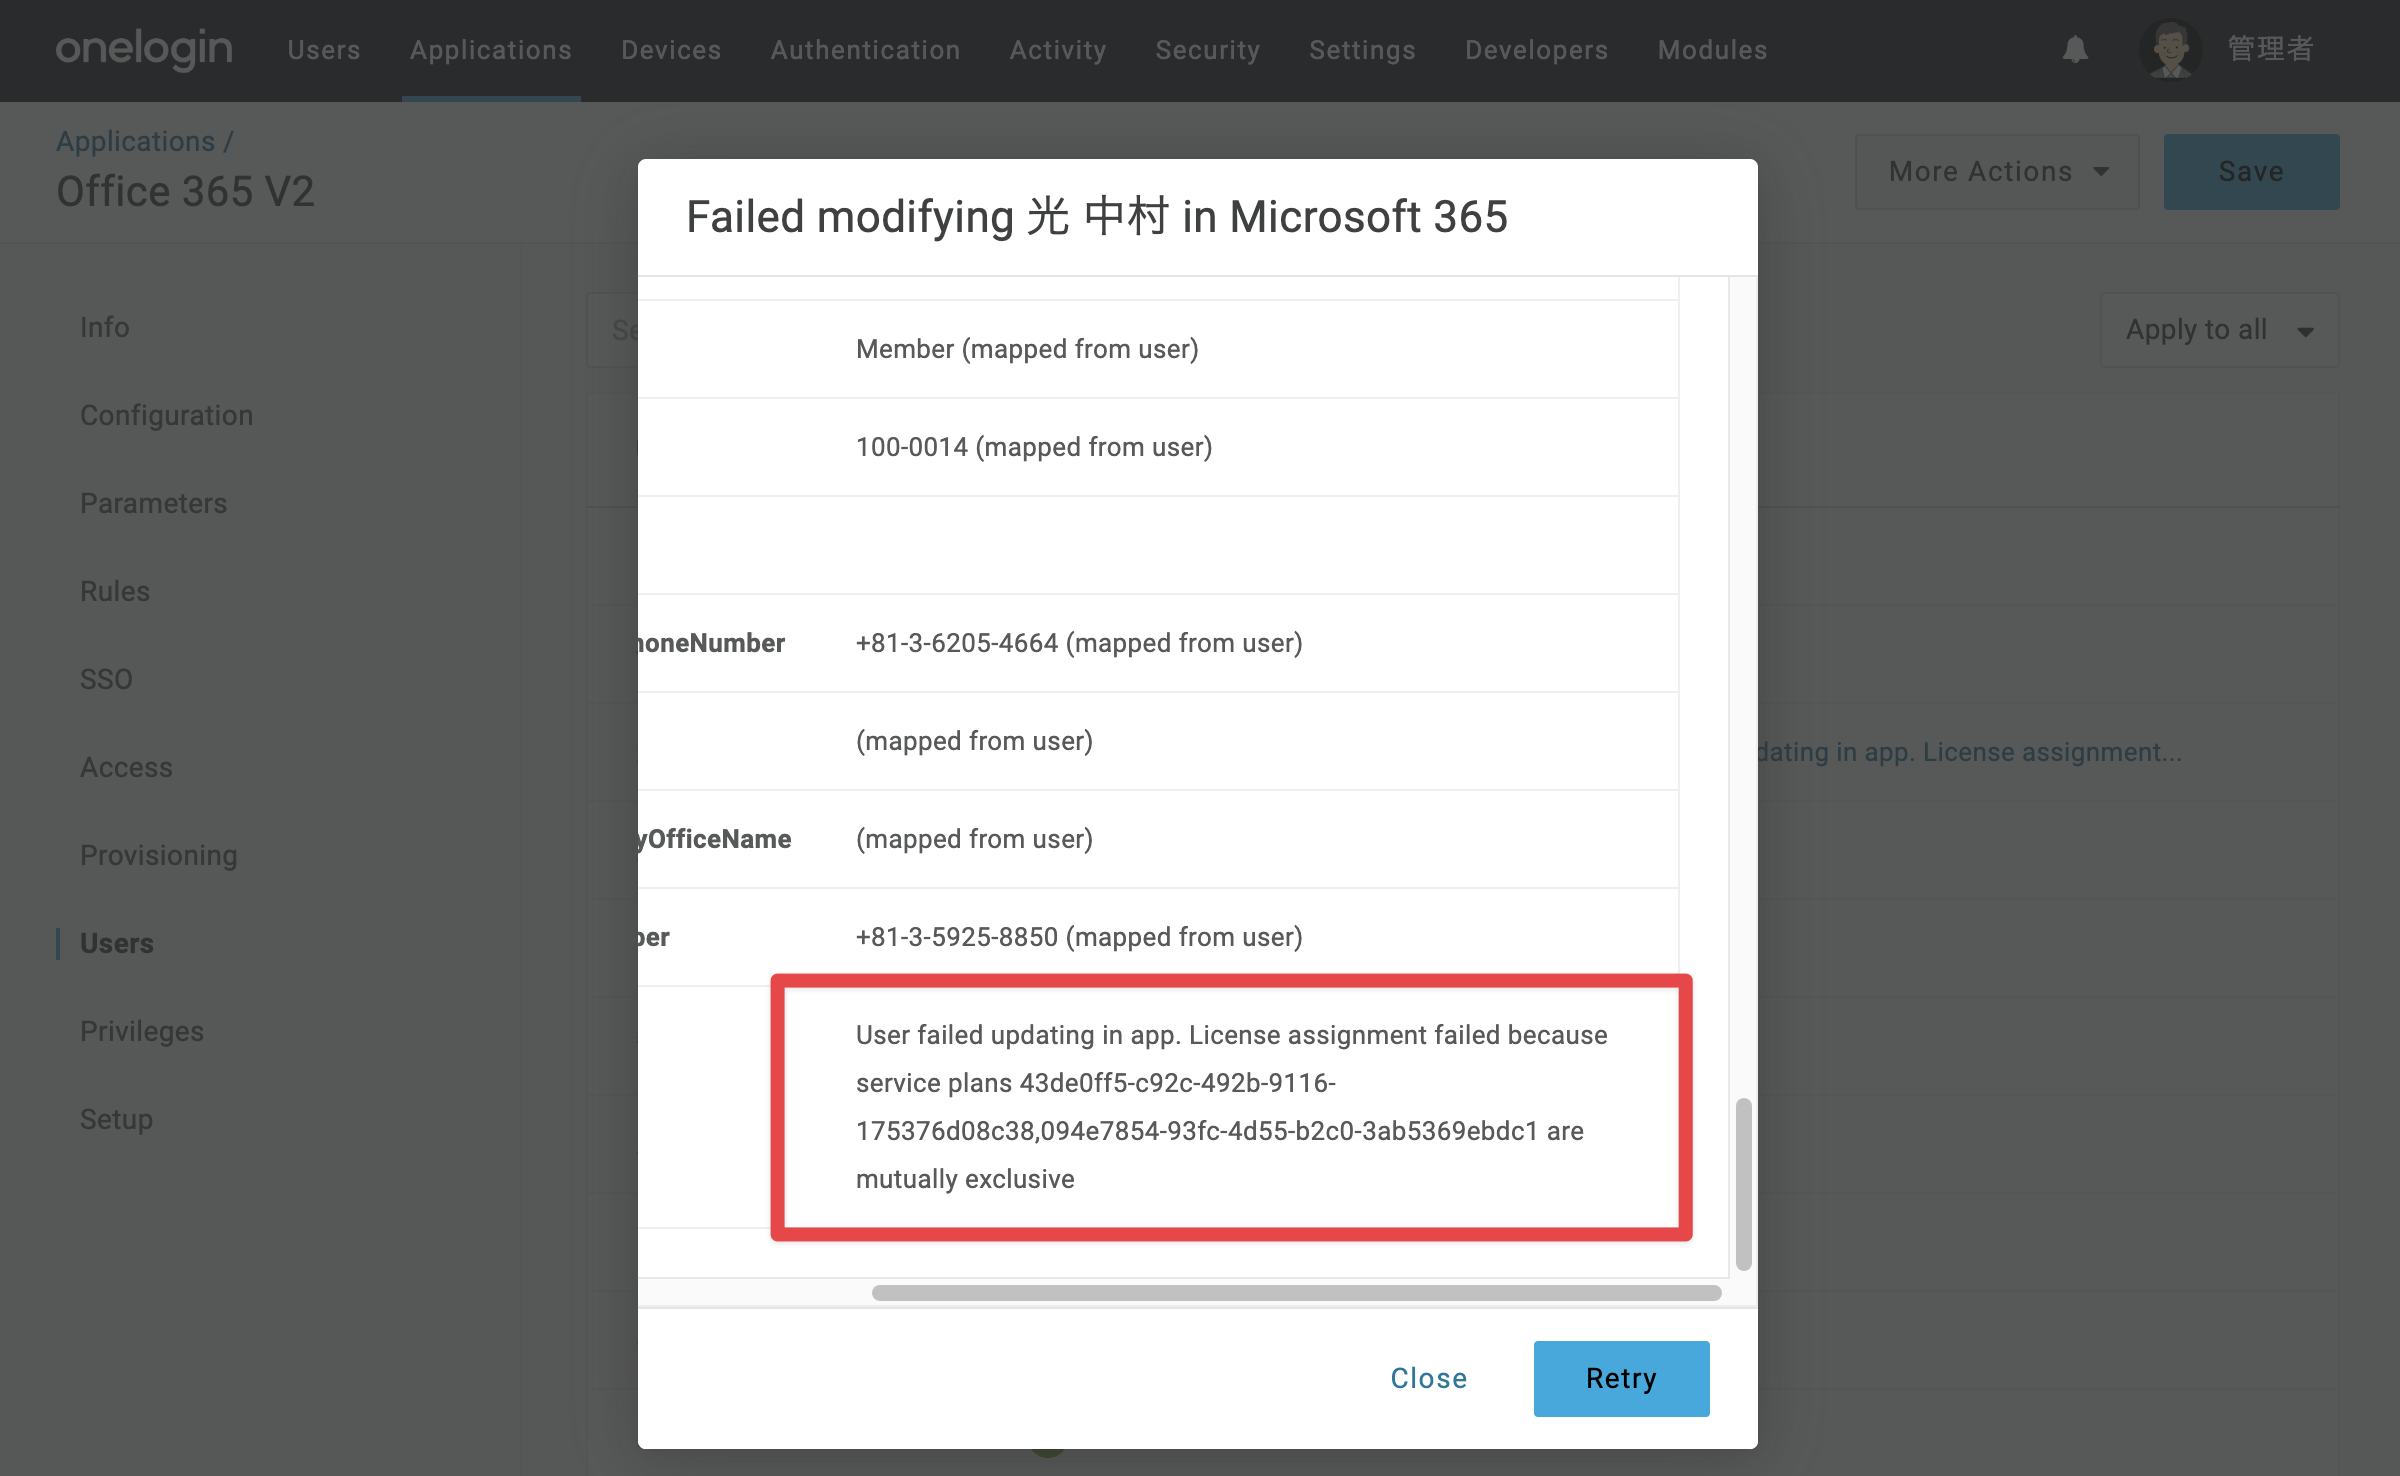Open the notifications bell
This screenshot has width=2400, height=1476.
[2075, 50]
